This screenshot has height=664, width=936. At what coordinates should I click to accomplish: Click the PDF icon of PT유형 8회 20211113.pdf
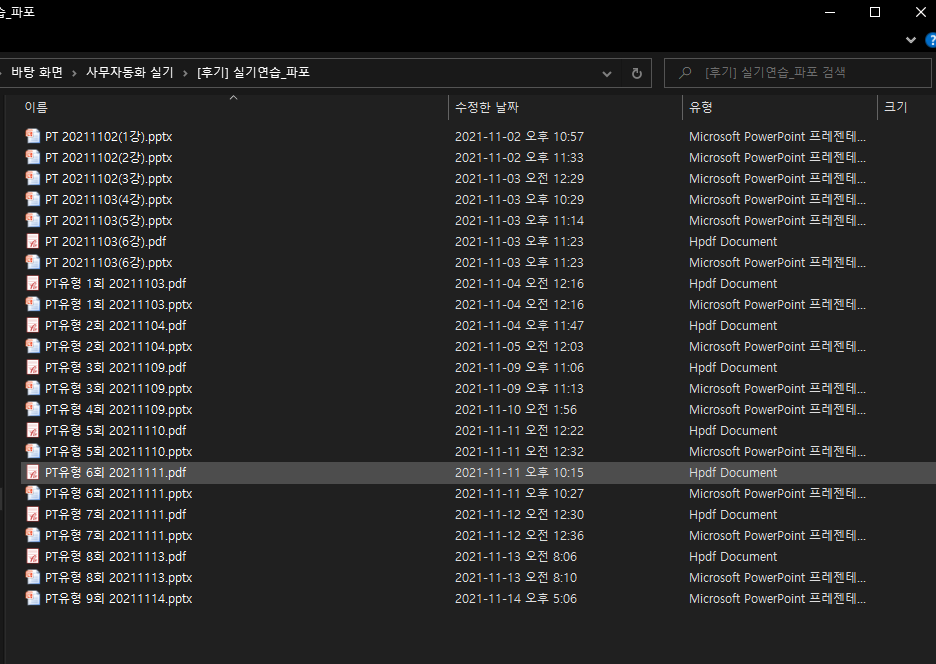coord(33,557)
